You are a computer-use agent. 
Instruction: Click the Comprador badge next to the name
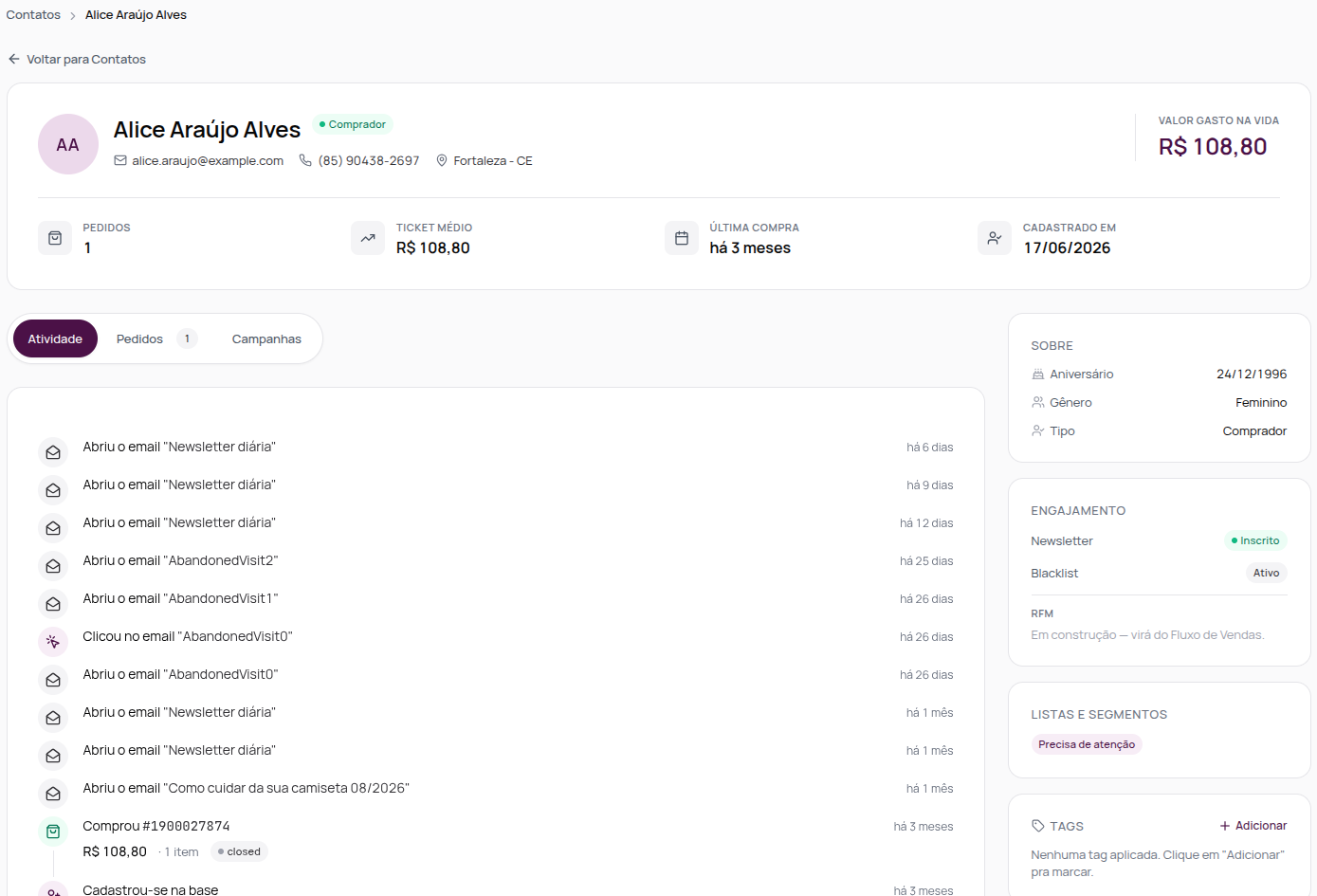point(352,124)
